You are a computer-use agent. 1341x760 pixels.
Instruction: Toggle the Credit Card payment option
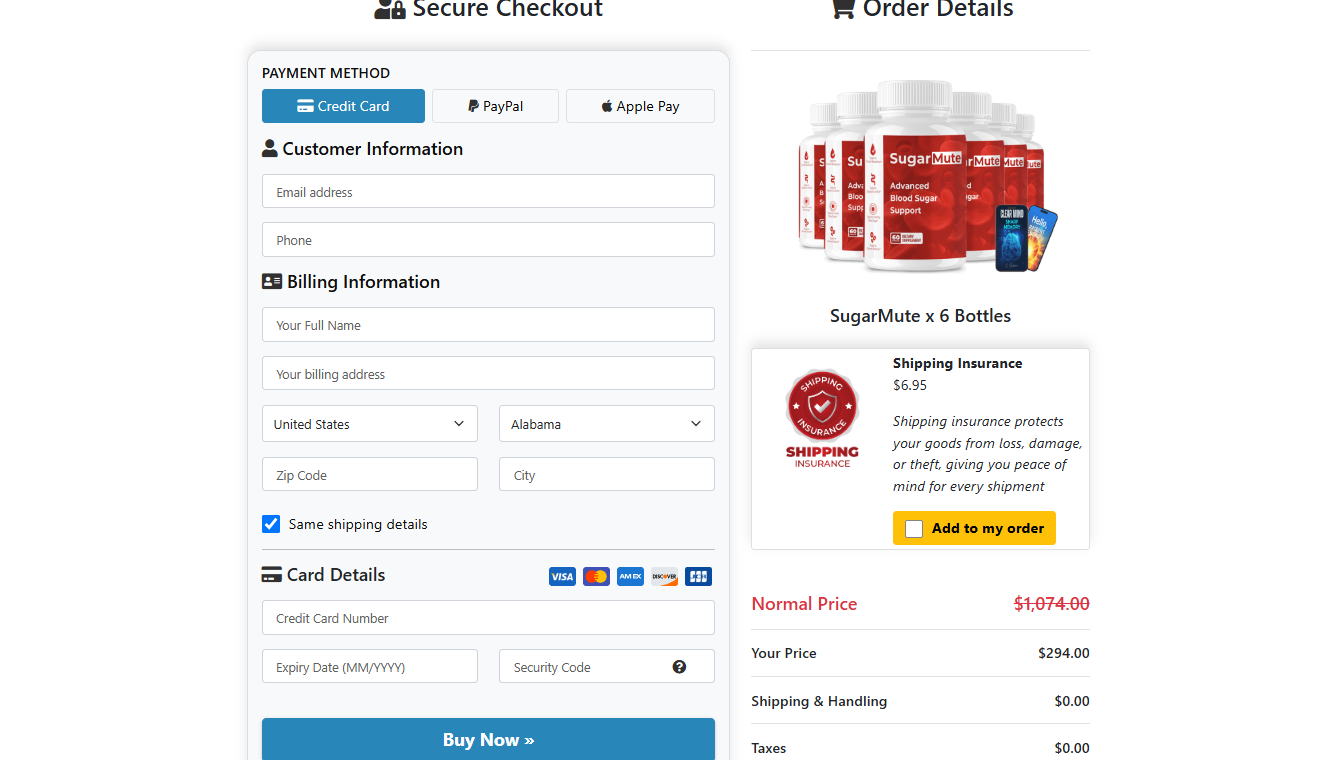343,105
